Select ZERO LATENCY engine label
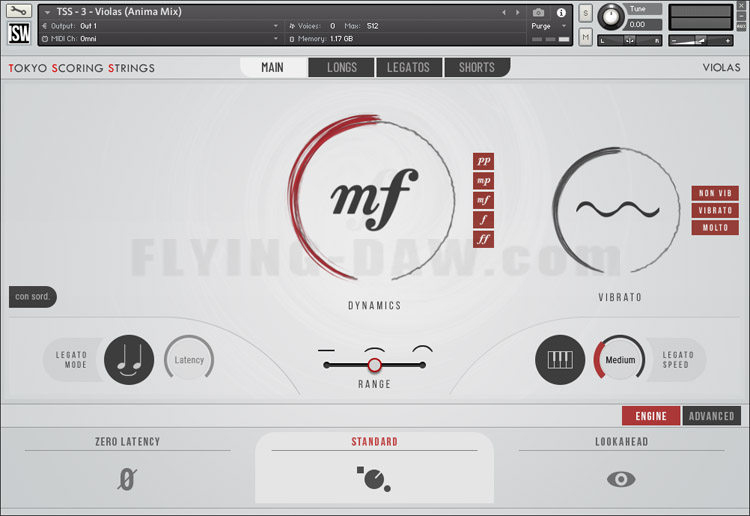The width and height of the screenshot is (750, 516). (128, 441)
